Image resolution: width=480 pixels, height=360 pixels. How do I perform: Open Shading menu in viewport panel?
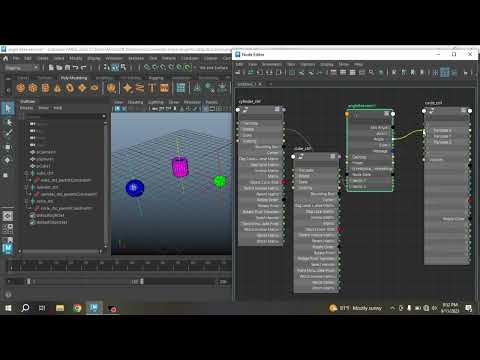click(135, 102)
